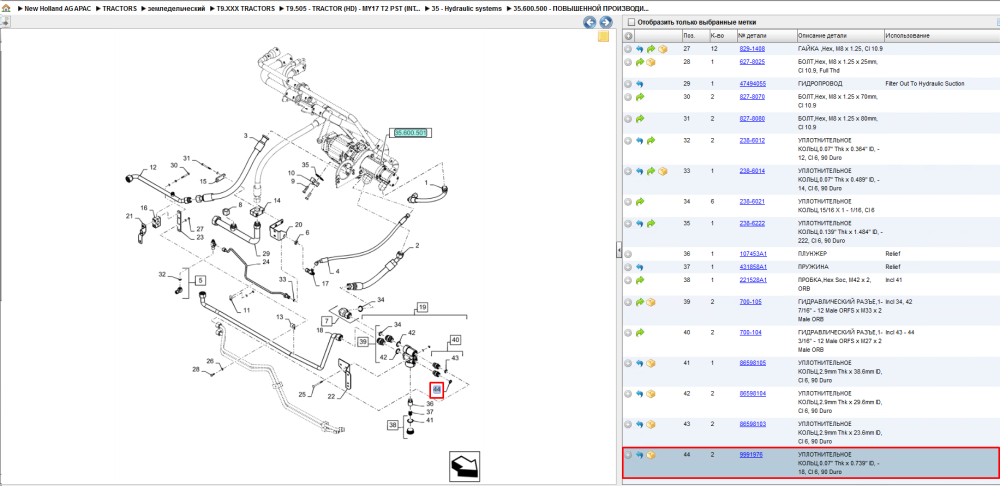
Task: Open part number link 9991976
Action: click(751, 455)
